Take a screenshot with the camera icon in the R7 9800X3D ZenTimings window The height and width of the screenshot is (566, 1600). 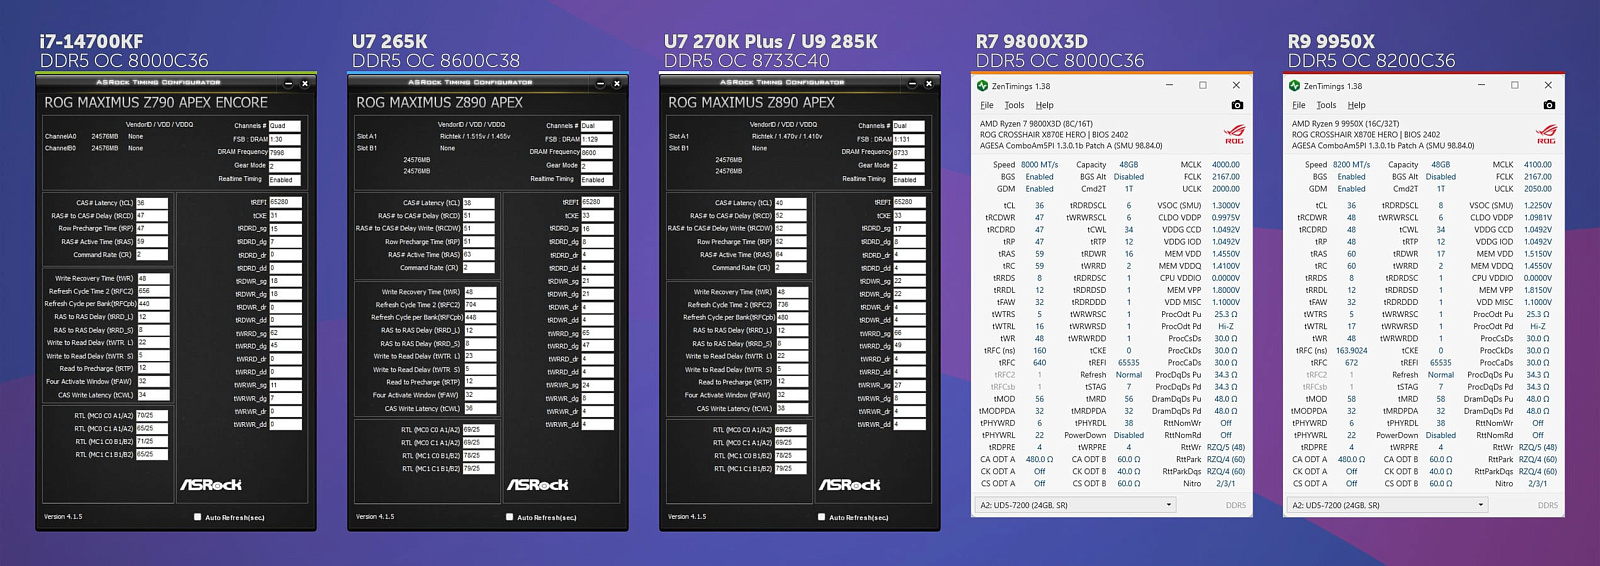tap(1237, 105)
